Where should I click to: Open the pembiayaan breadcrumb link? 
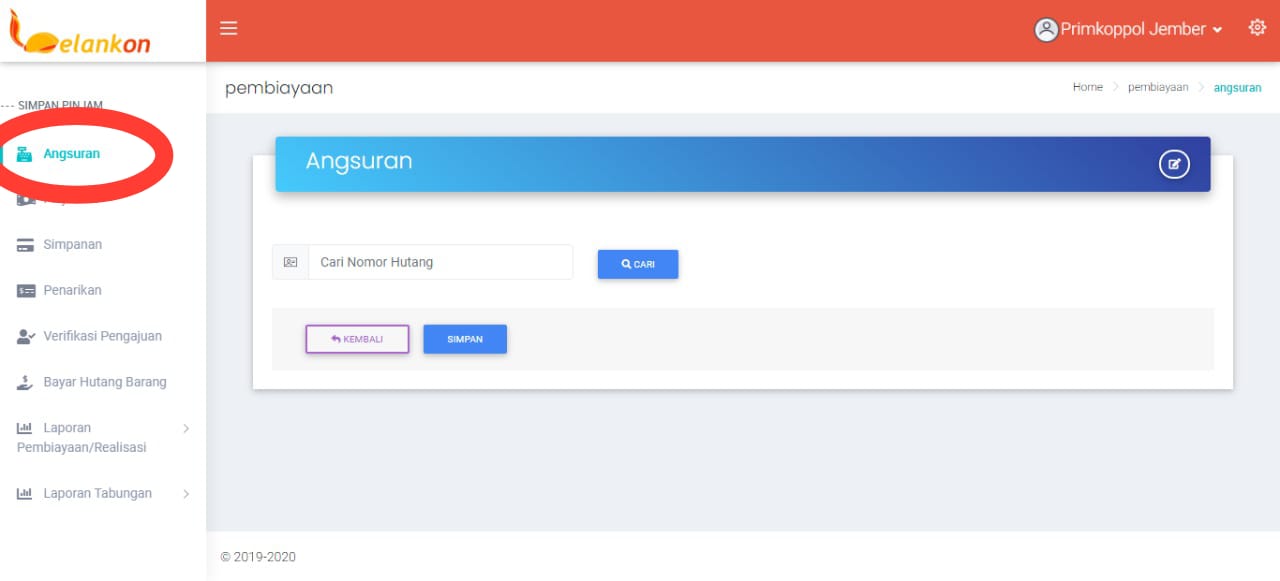coord(1158,88)
